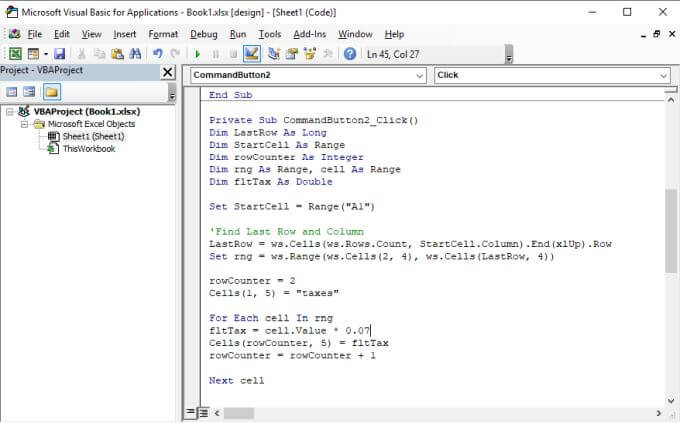
Task: Toggle Design Mode in the toolbar
Action: 251,53
